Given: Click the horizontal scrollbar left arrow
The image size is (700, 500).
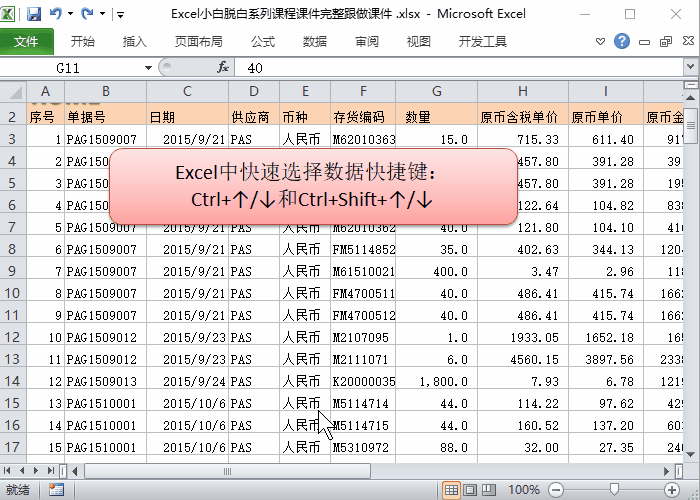Looking at the screenshot, I should point(75,471).
